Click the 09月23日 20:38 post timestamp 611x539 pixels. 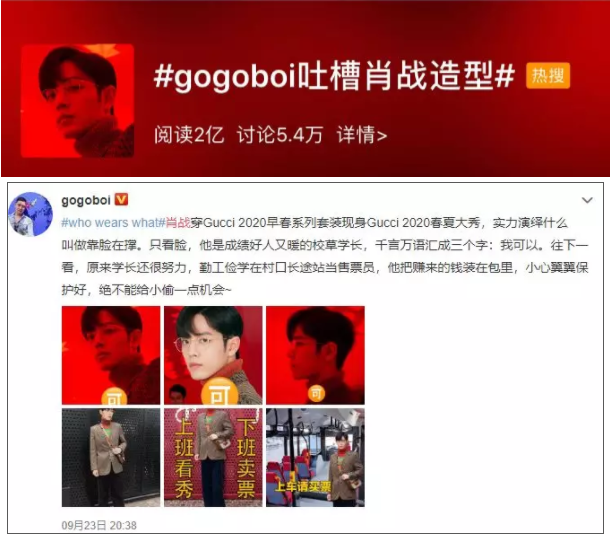tap(99, 525)
